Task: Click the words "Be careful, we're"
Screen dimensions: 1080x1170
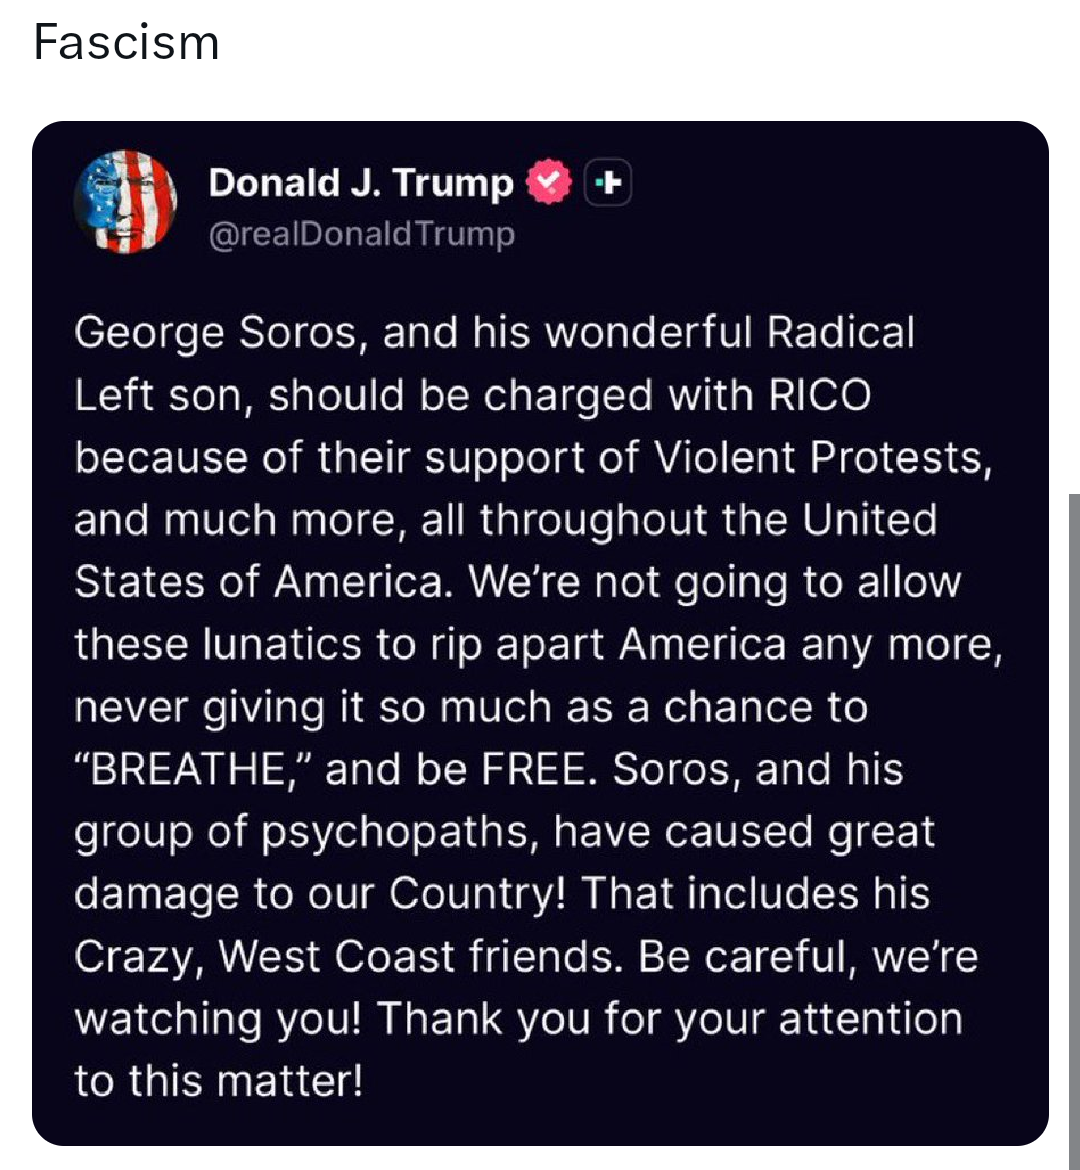Action: coord(808,956)
